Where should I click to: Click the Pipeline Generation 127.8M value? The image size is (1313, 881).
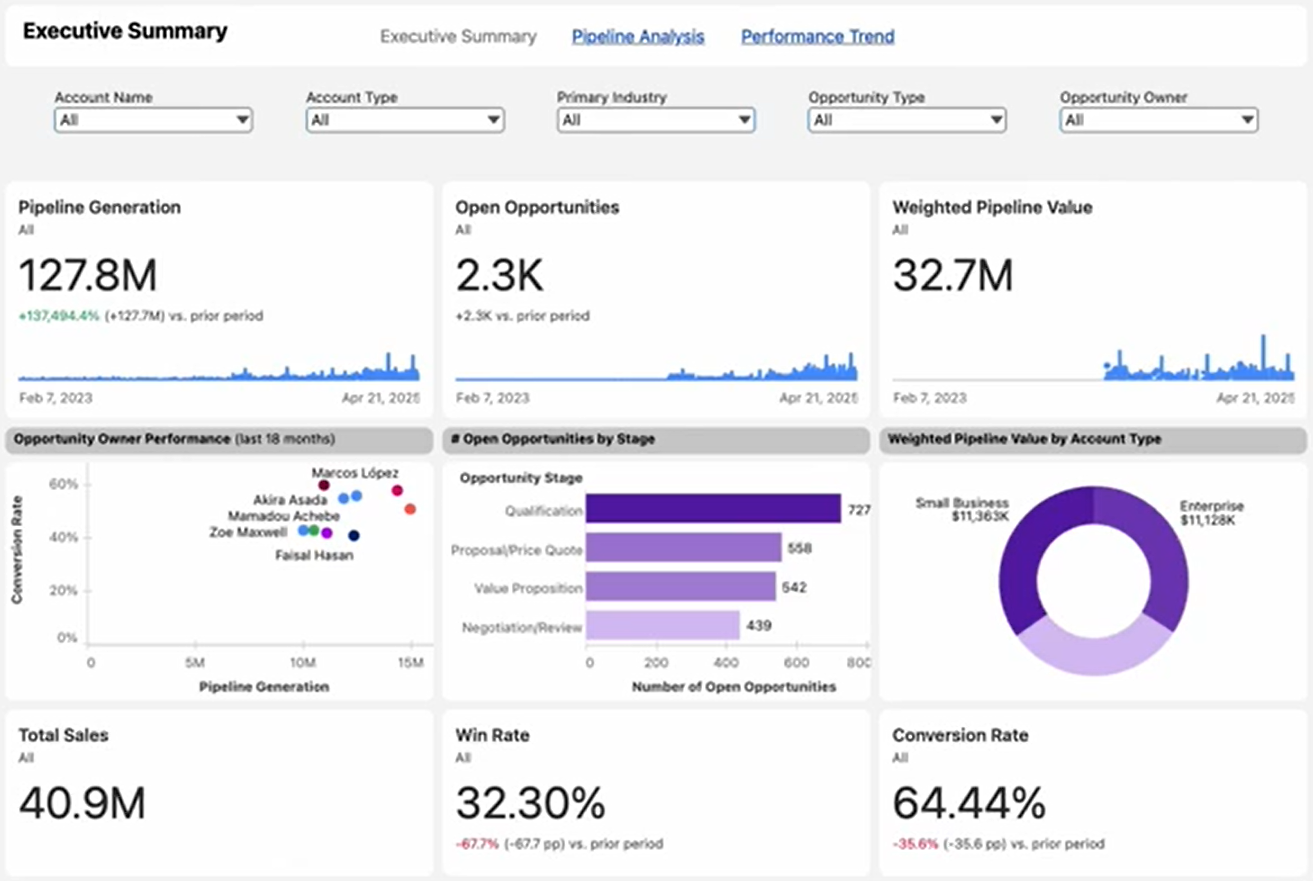click(x=88, y=275)
